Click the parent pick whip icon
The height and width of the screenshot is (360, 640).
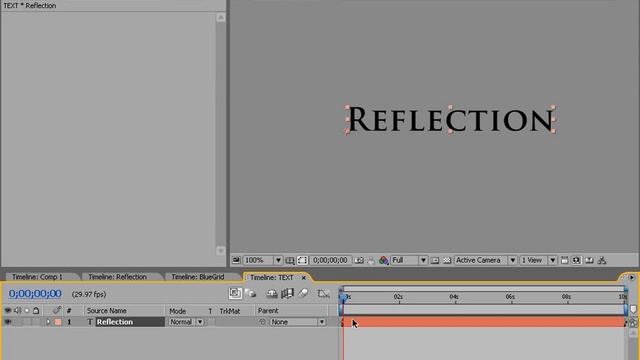262,322
